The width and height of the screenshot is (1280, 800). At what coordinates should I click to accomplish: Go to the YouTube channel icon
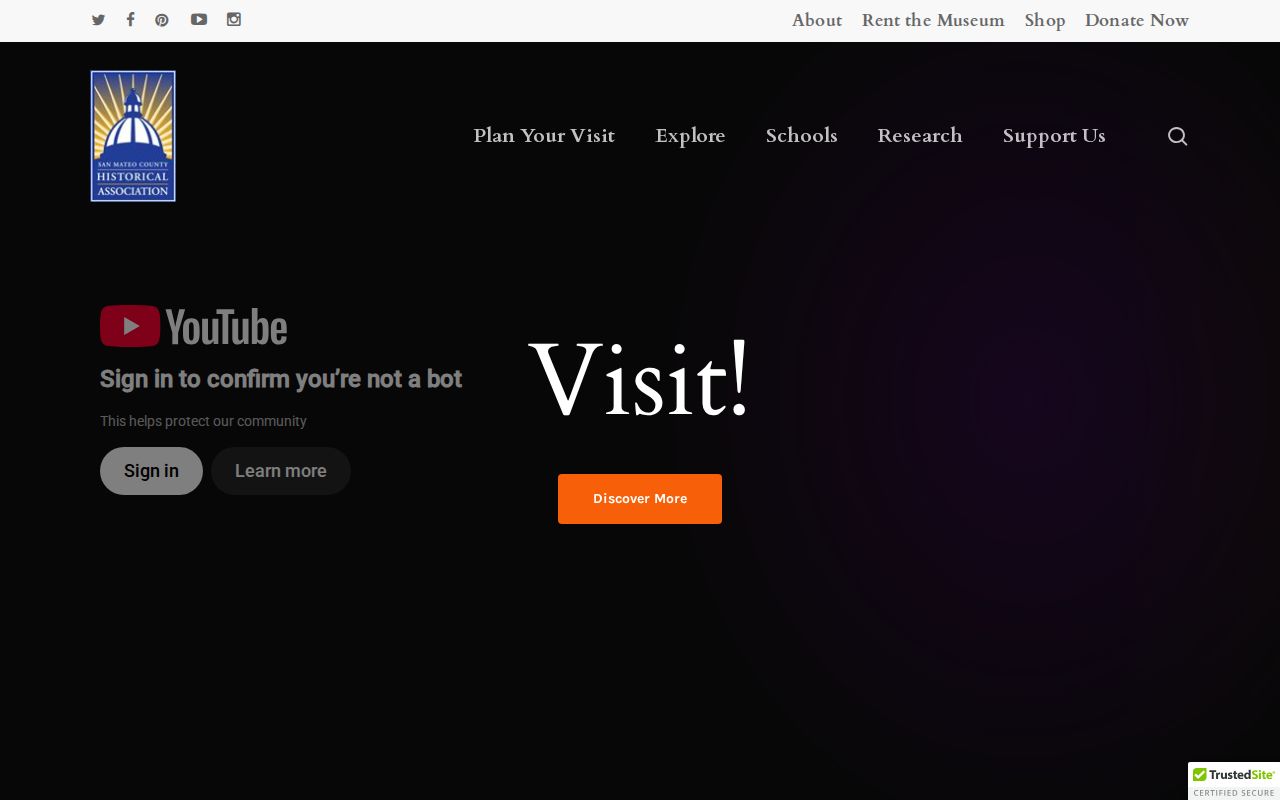[x=199, y=20]
